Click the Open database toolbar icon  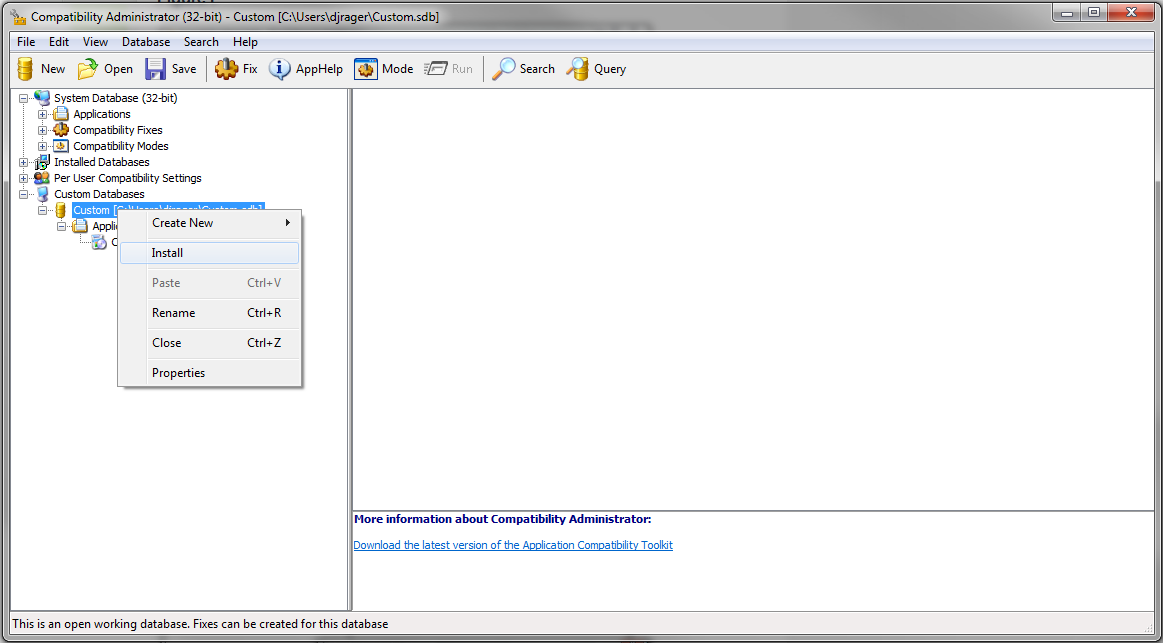88,69
